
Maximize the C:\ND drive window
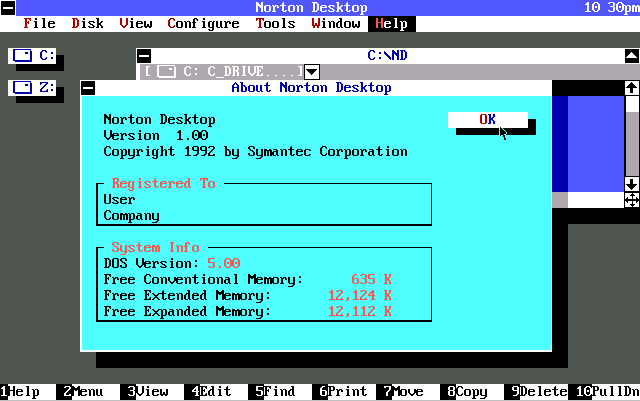[x=632, y=56]
